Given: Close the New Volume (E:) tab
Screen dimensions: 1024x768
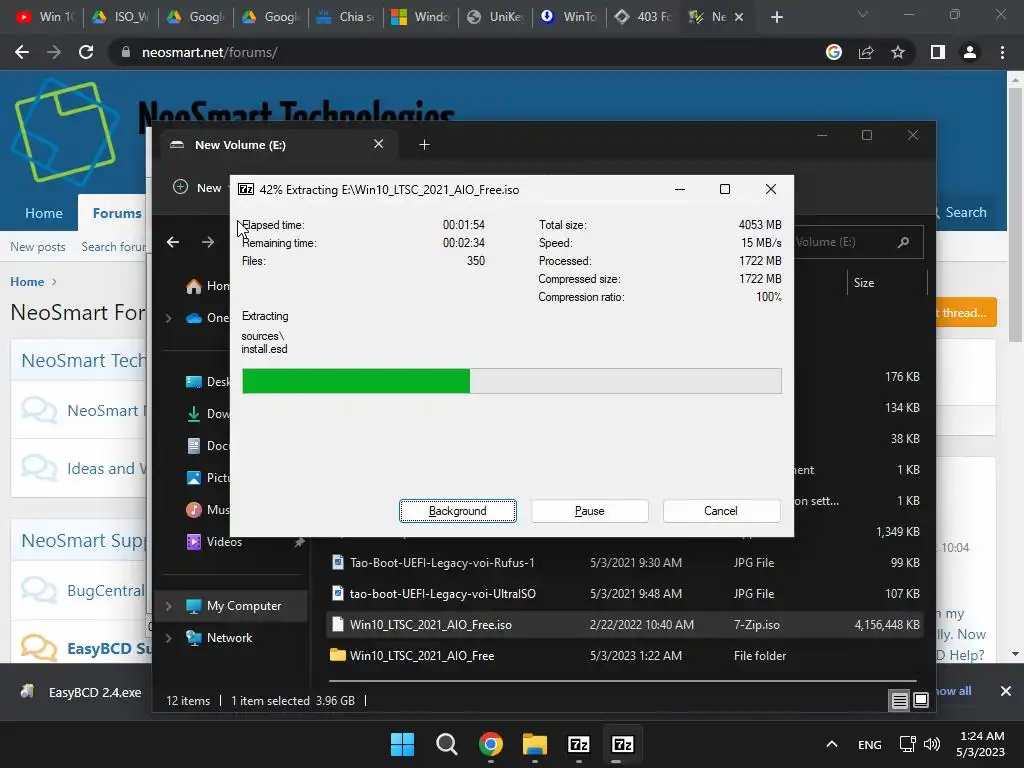Looking at the screenshot, I should click(x=378, y=144).
